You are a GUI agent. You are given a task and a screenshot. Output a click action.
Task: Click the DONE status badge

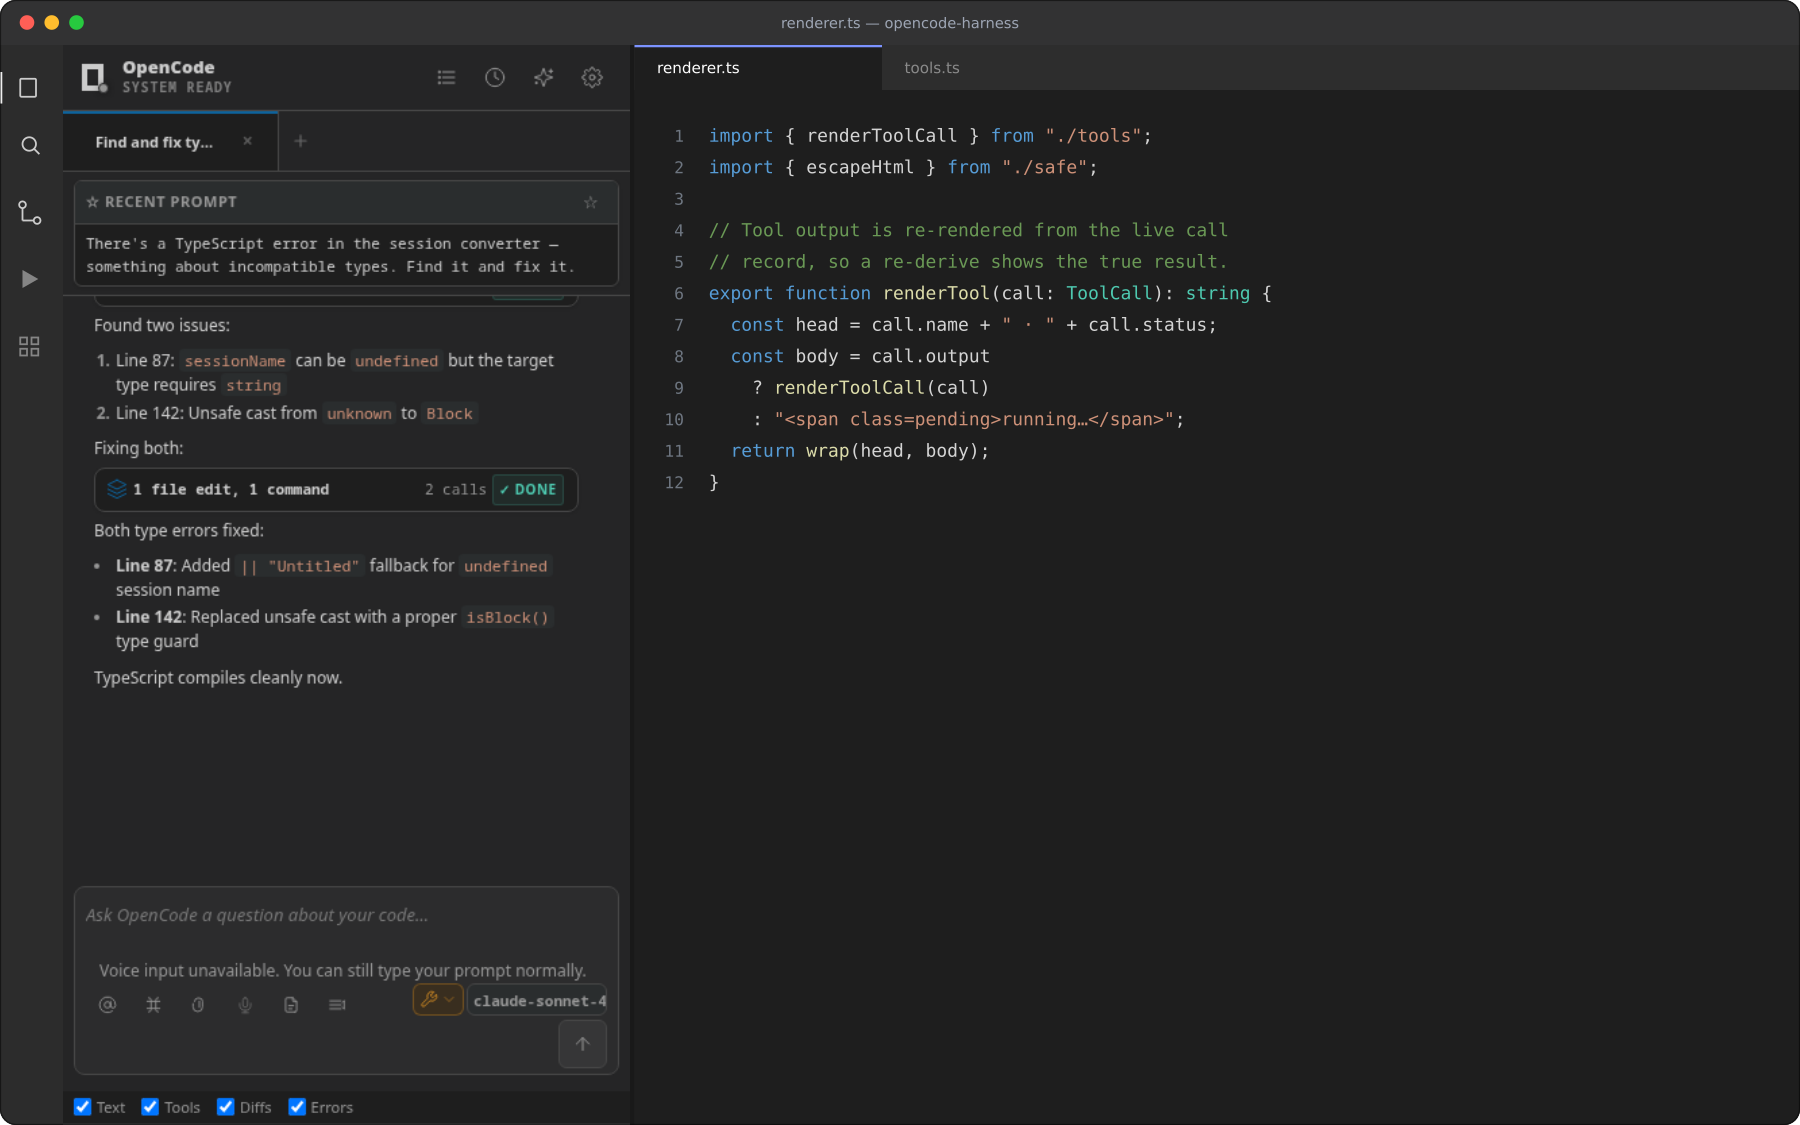(x=528, y=489)
